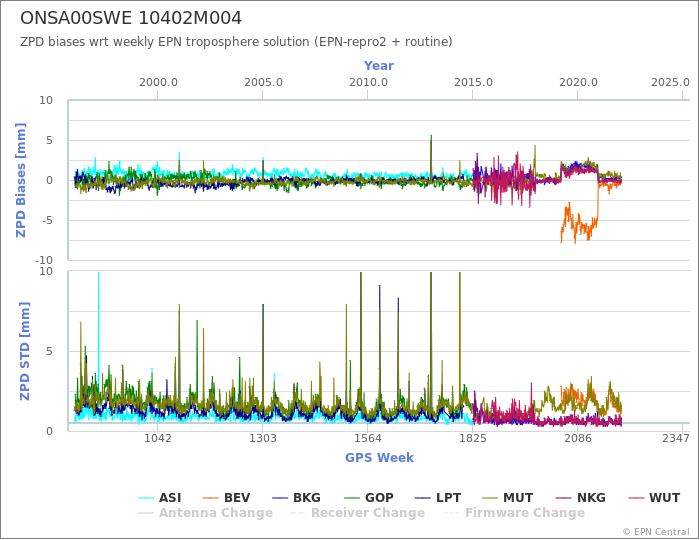Click the Year axis title
700x540 pixels.
379,66
